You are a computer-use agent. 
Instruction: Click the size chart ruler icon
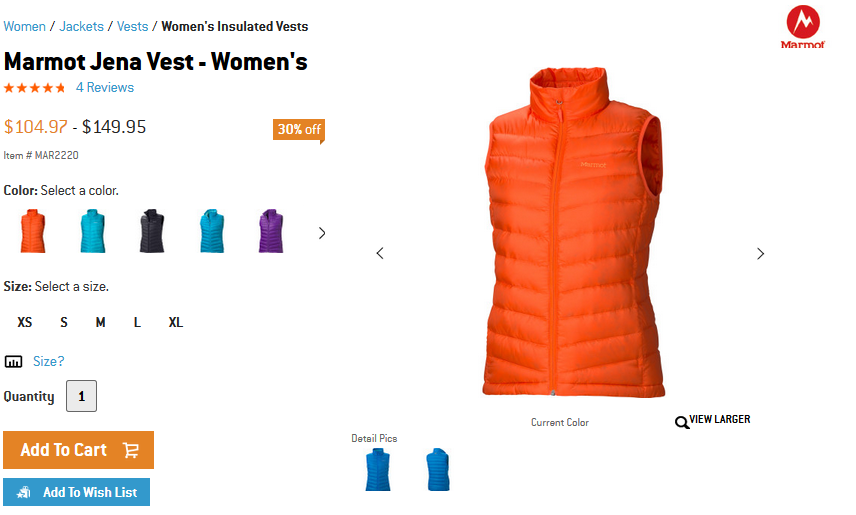[x=13, y=362]
